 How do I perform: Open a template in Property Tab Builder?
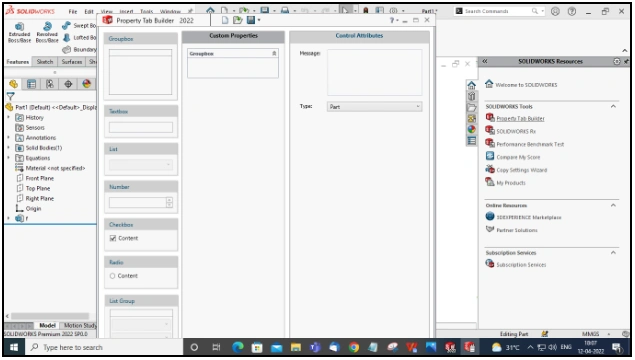click(x=237, y=20)
